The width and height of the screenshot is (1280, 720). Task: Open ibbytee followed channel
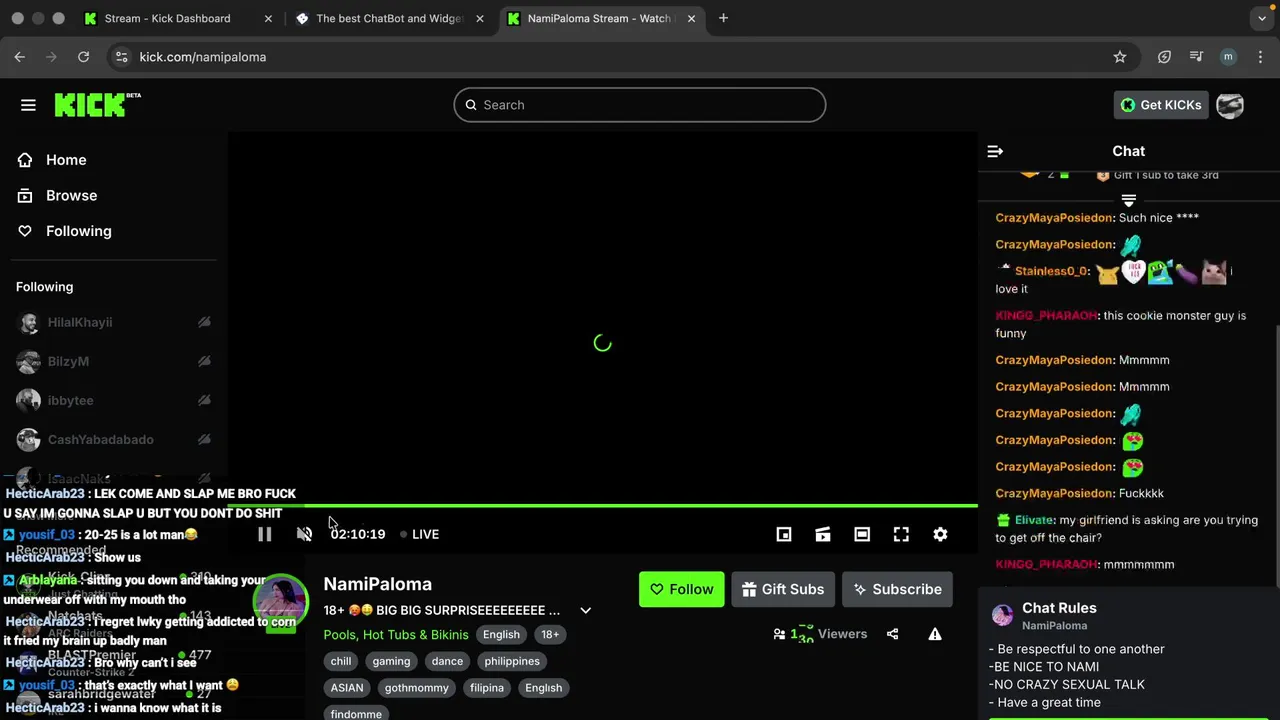tap(115, 400)
